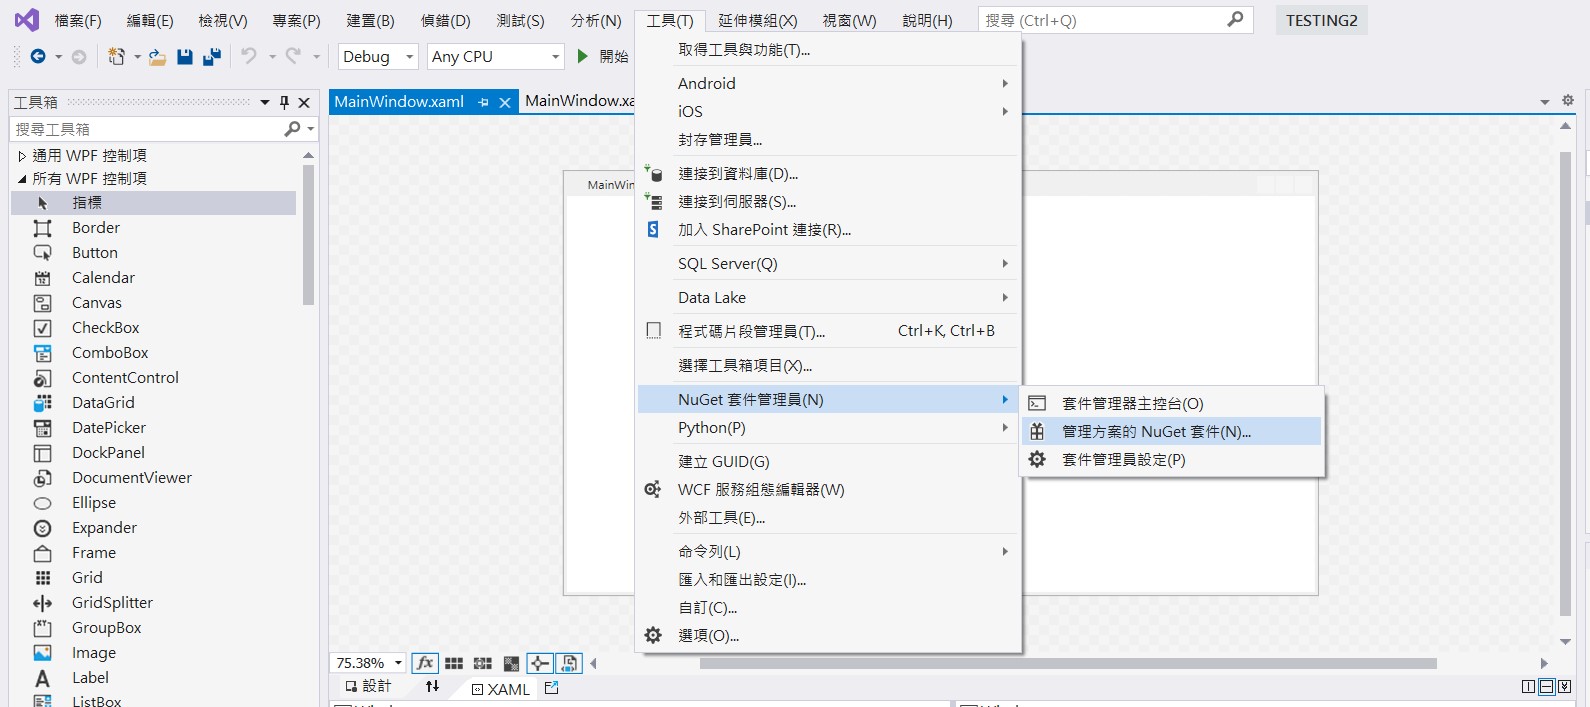The image size is (1590, 707).
Task: Switch to the 設計 design tab
Action: [368, 687]
